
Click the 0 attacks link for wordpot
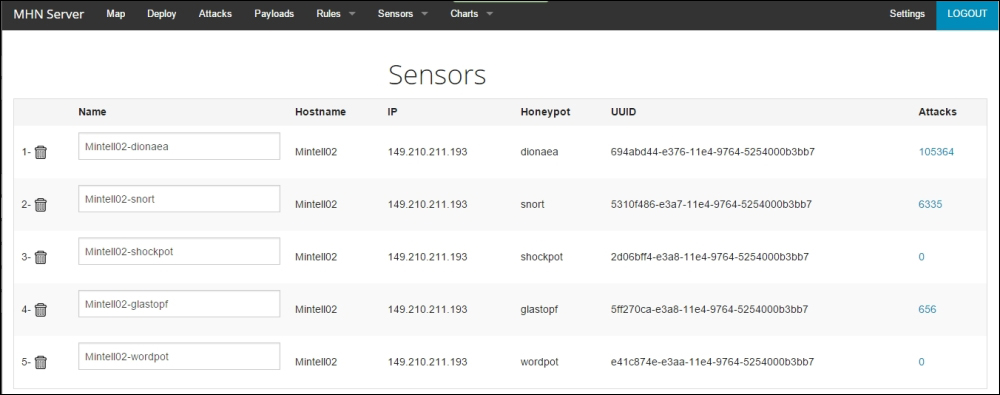(922, 362)
